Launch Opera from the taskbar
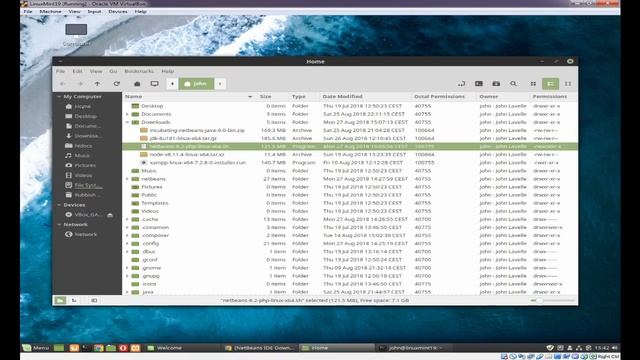The height and width of the screenshot is (360, 640). coord(123,348)
